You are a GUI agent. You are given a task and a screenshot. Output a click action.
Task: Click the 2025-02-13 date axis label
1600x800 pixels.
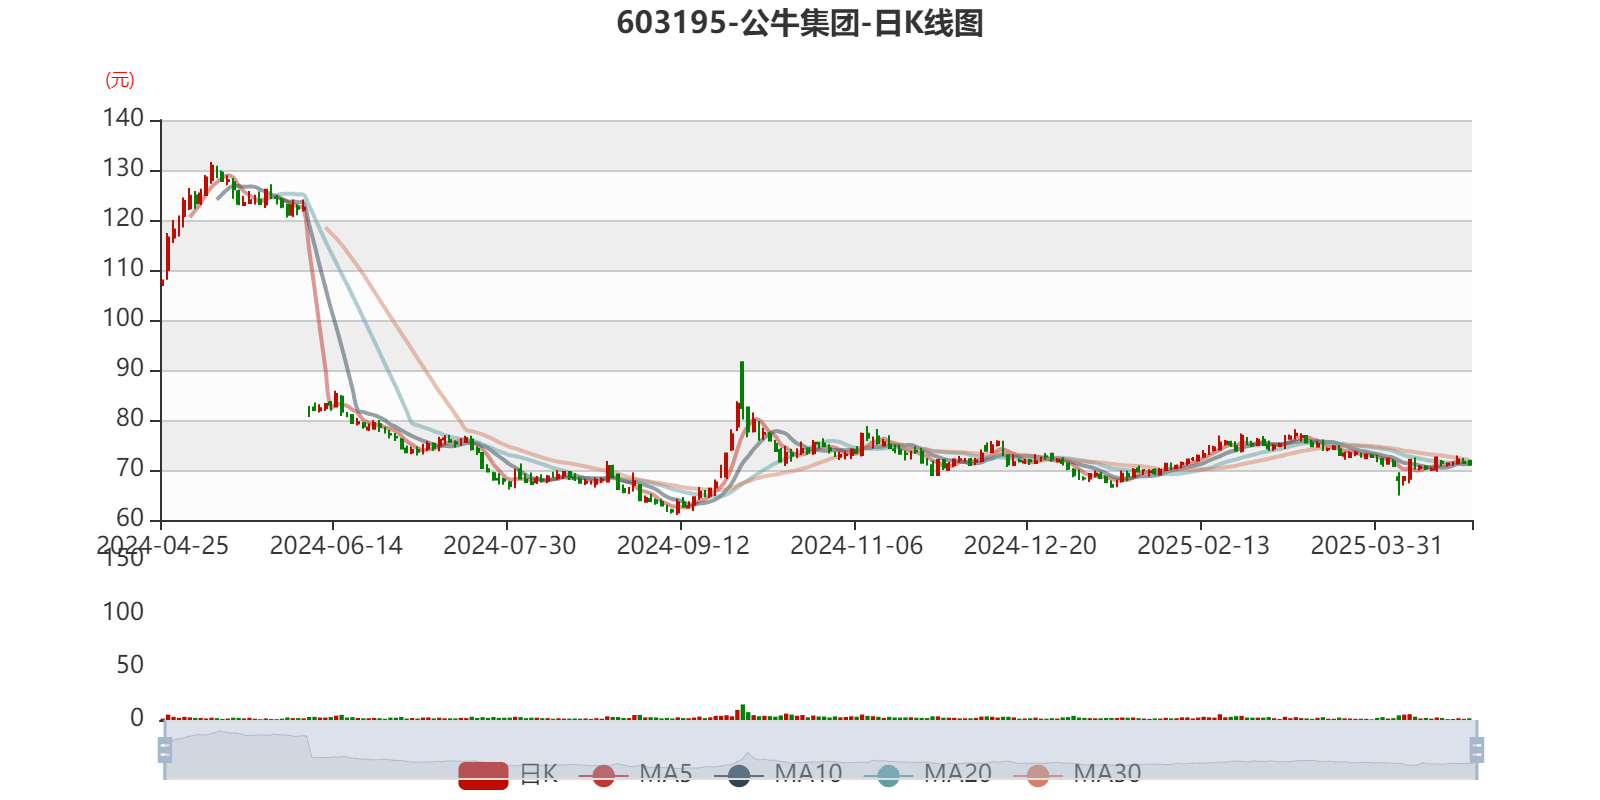coord(1203,545)
